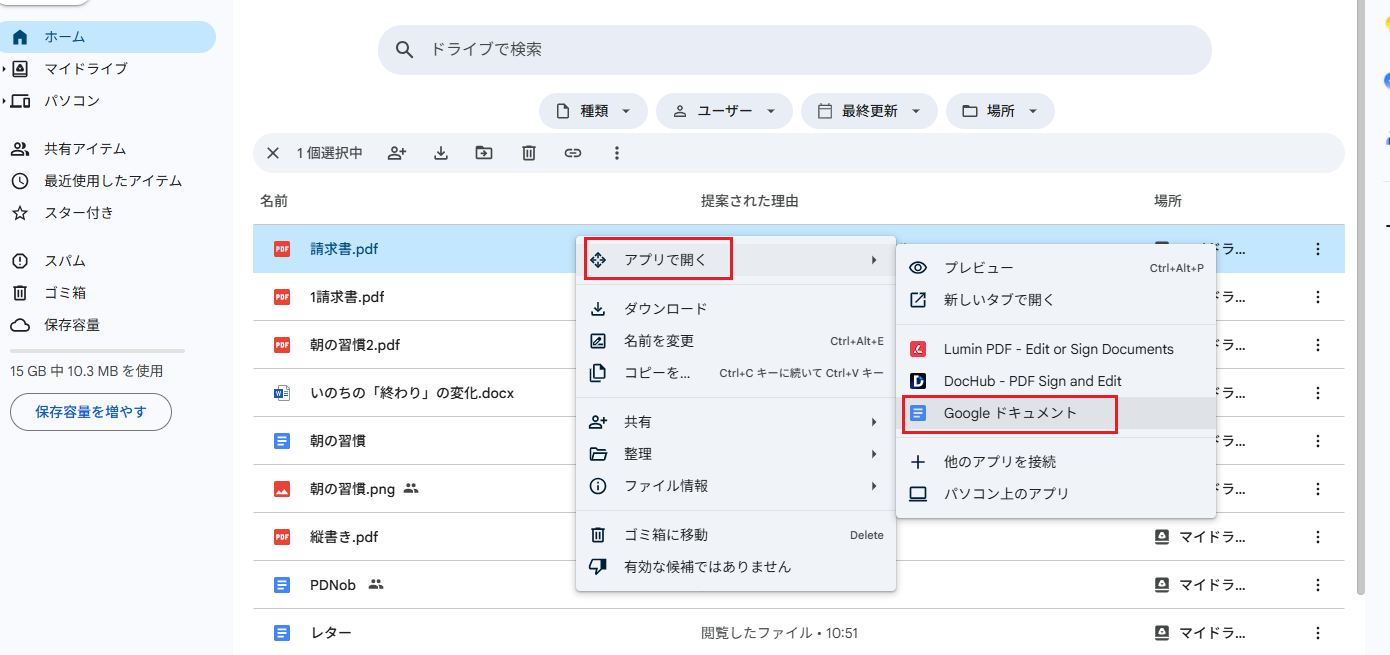Select 他のアプリを接続 in submenu
This screenshot has height=655, width=1390.
[1056, 462]
